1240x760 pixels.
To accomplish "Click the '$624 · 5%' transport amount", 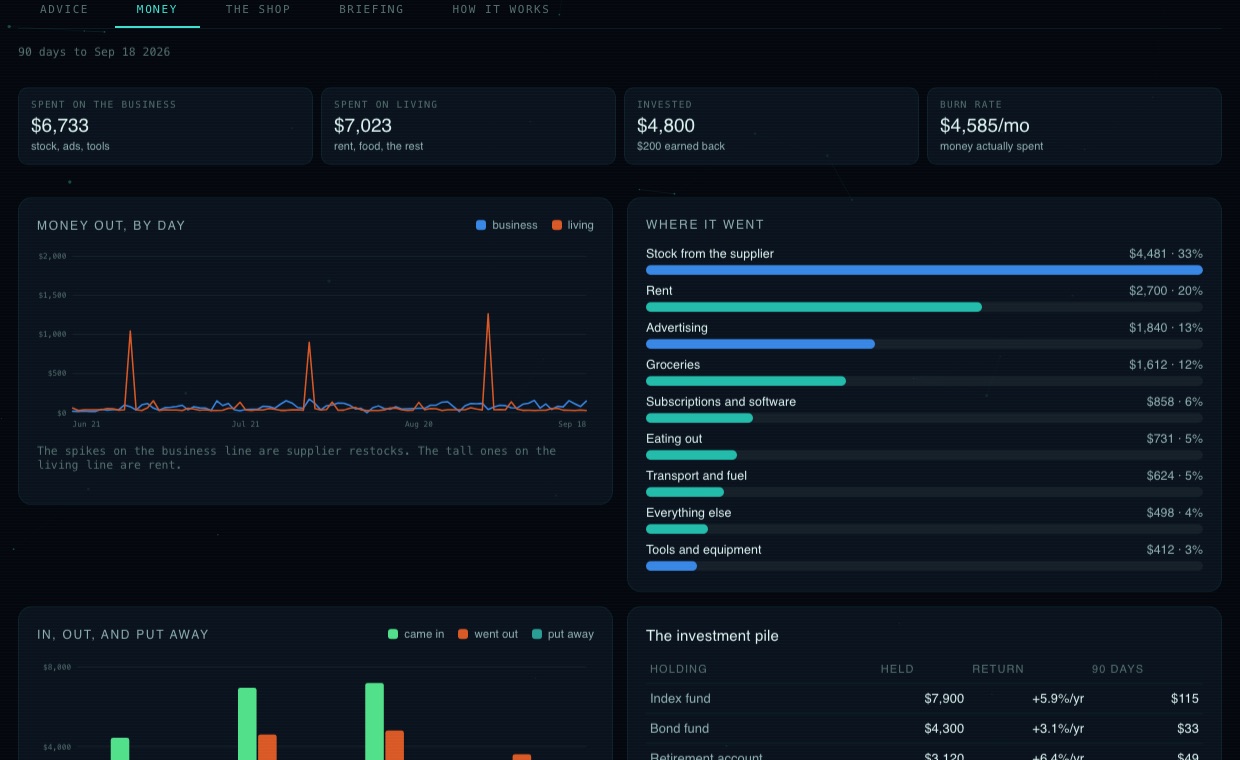I will coord(1175,476).
